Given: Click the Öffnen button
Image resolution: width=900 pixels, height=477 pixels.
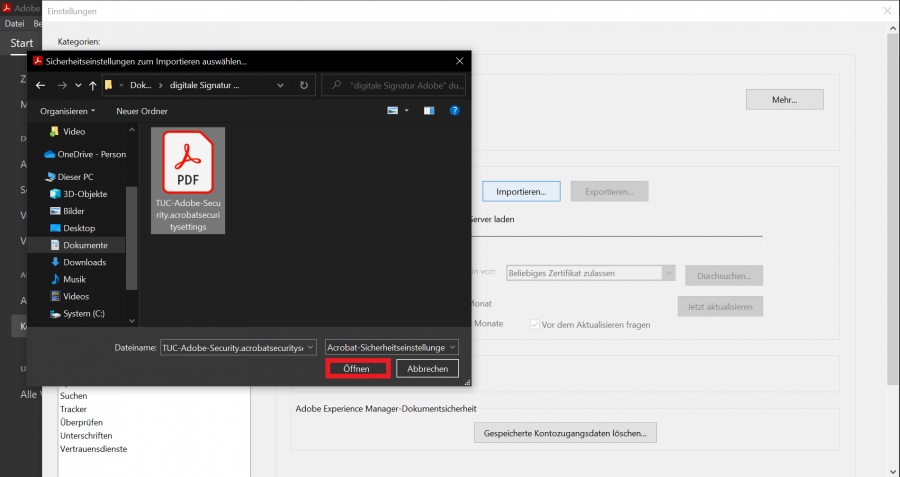Looking at the screenshot, I should 358,369.
